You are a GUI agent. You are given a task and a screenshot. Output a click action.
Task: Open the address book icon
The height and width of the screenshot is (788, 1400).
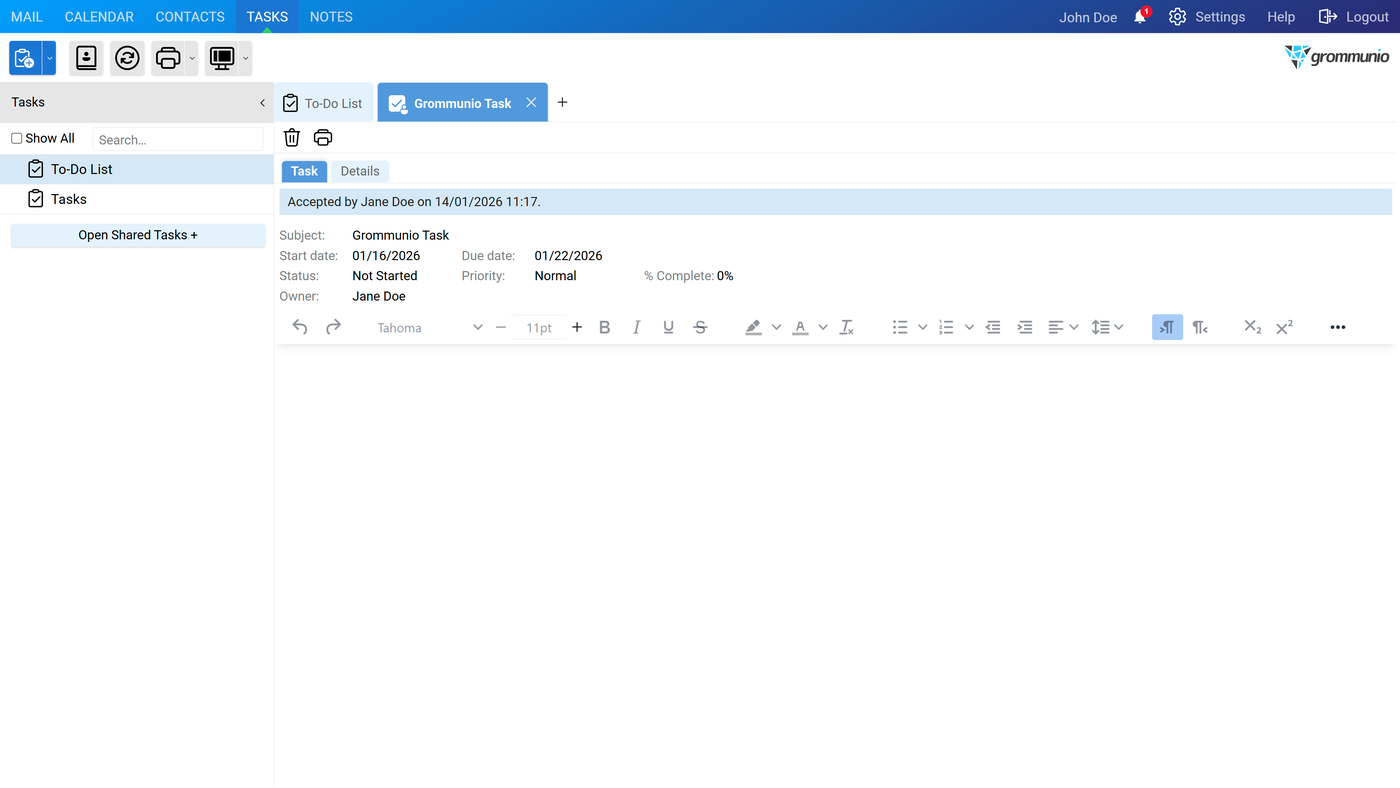pyautogui.click(x=87, y=58)
